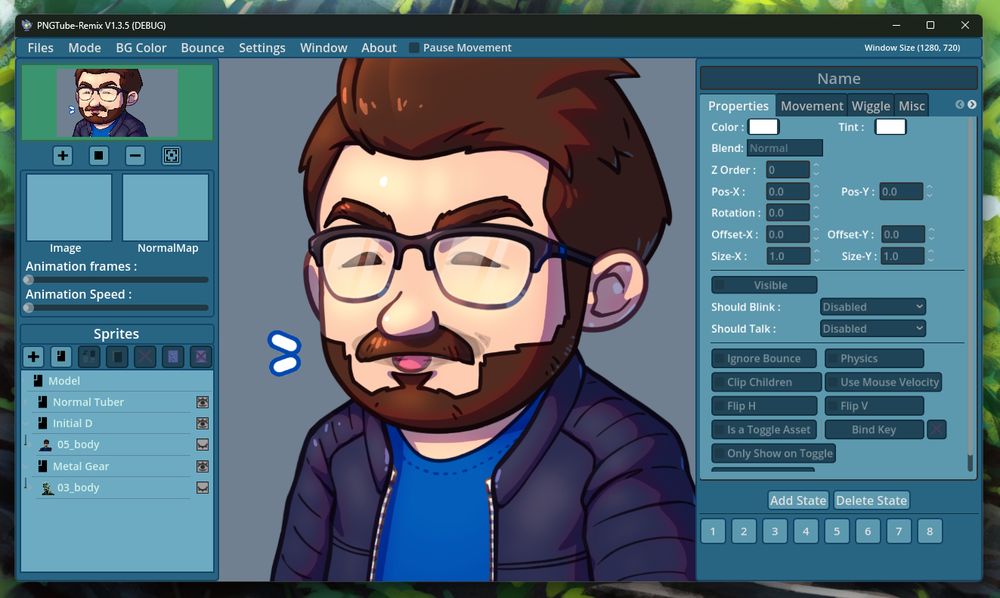
Task: Click the Pos-X stepper arrows
Action: 816,191
